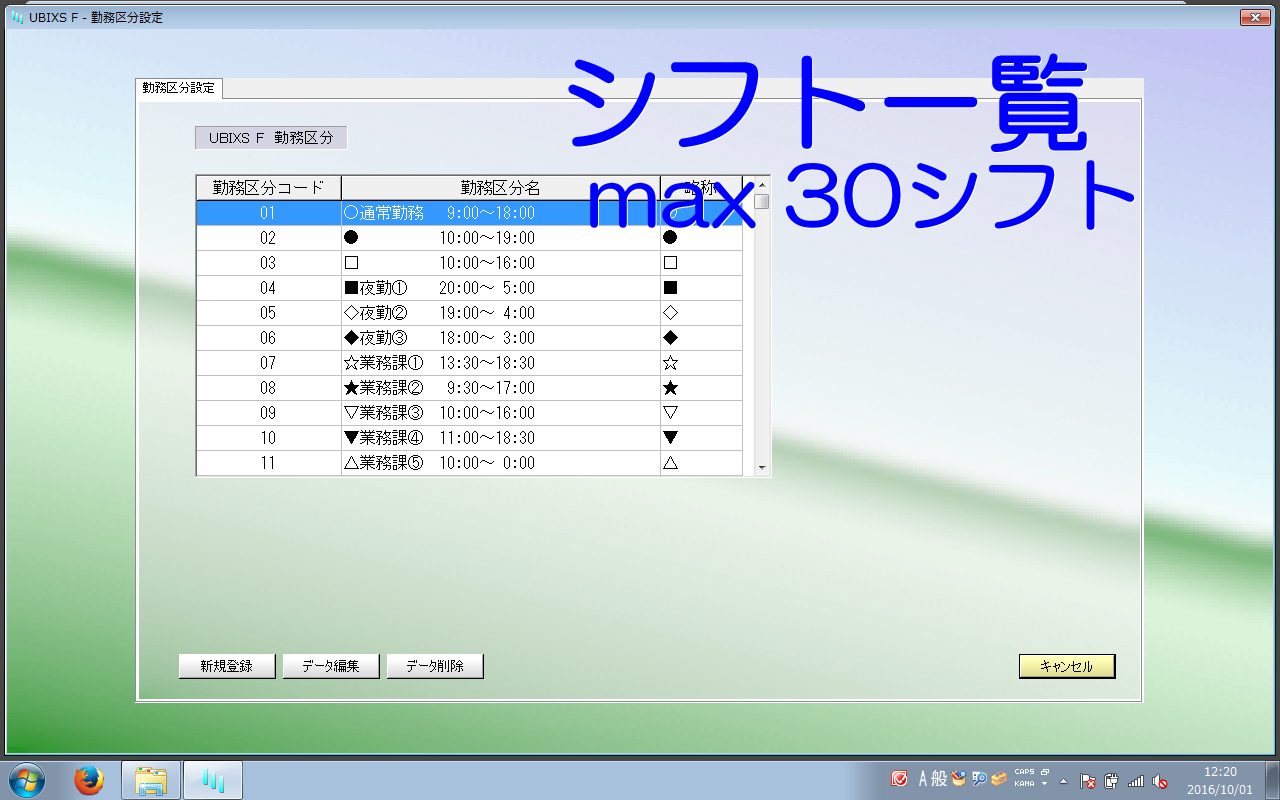Click the network signal bars tray icon
Viewport: 1280px width, 800px height.
pyautogui.click(x=1136, y=781)
